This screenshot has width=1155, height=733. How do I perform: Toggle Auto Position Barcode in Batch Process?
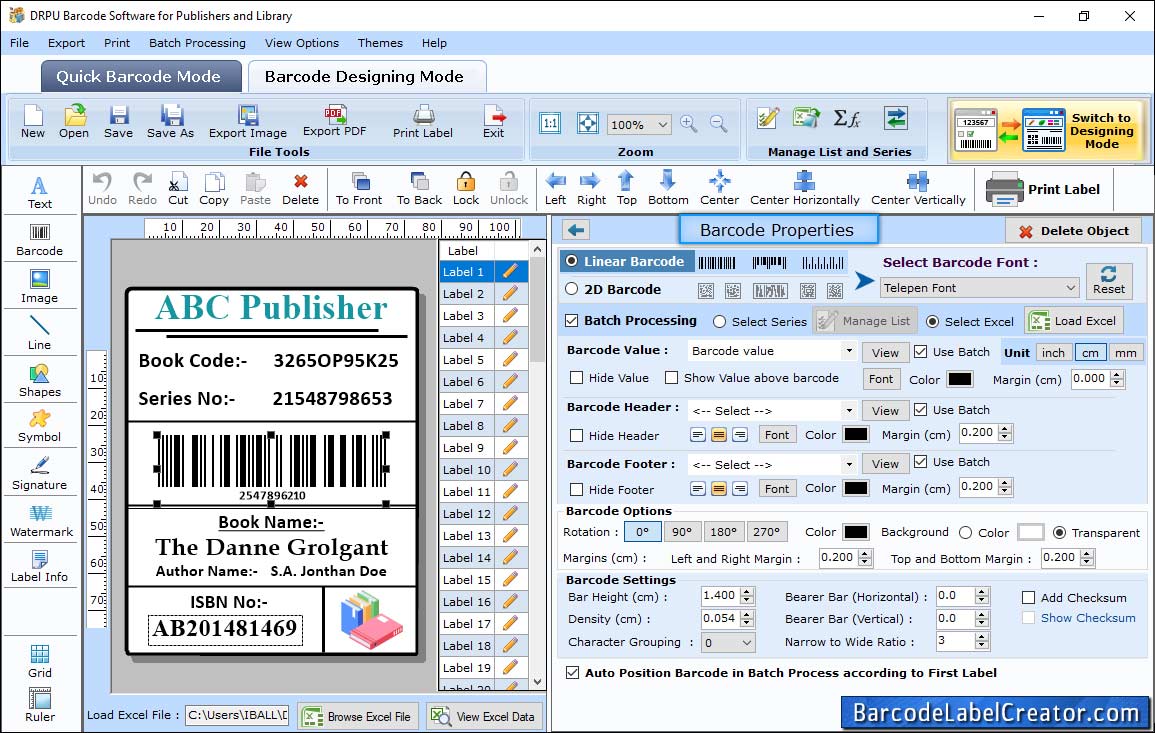572,673
